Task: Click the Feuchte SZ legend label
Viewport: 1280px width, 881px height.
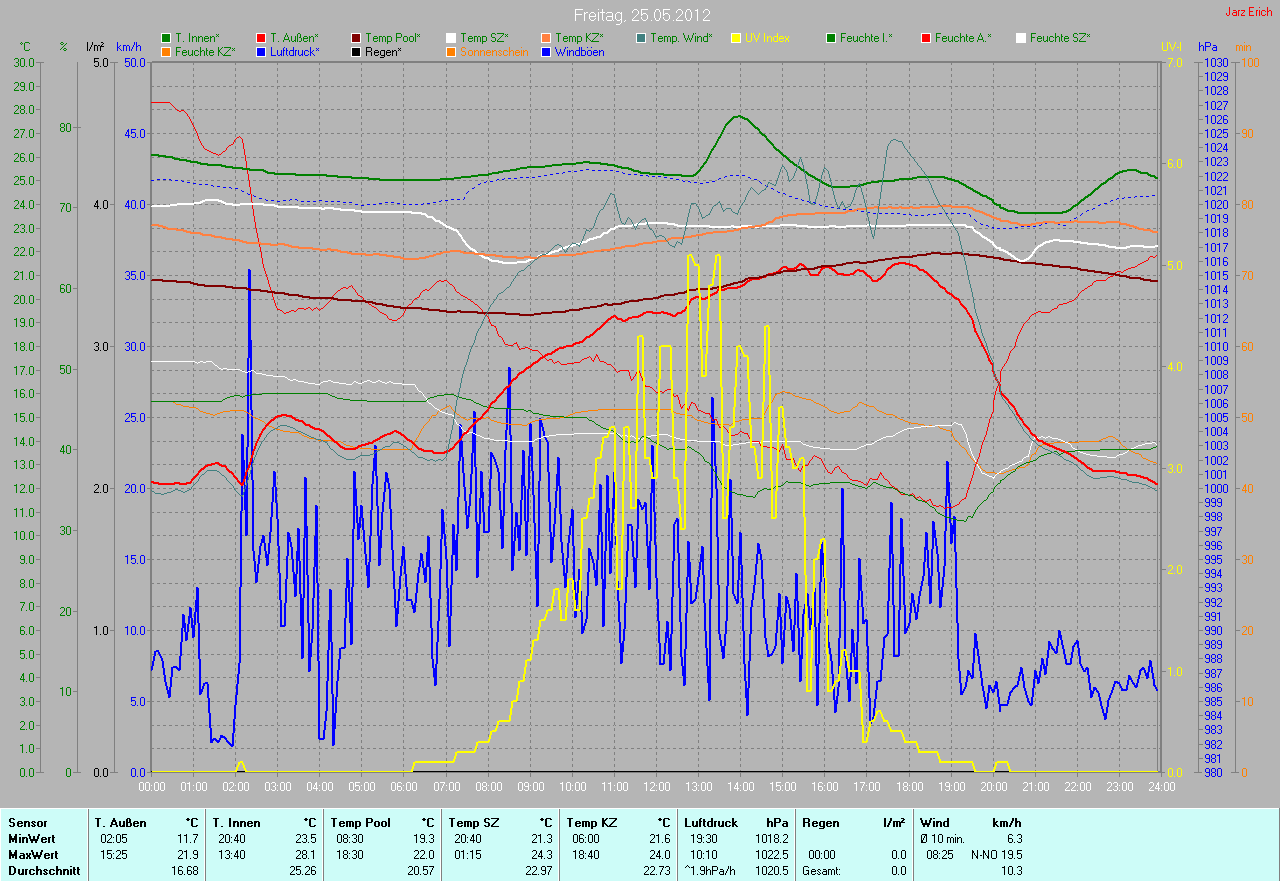Action: point(1060,38)
